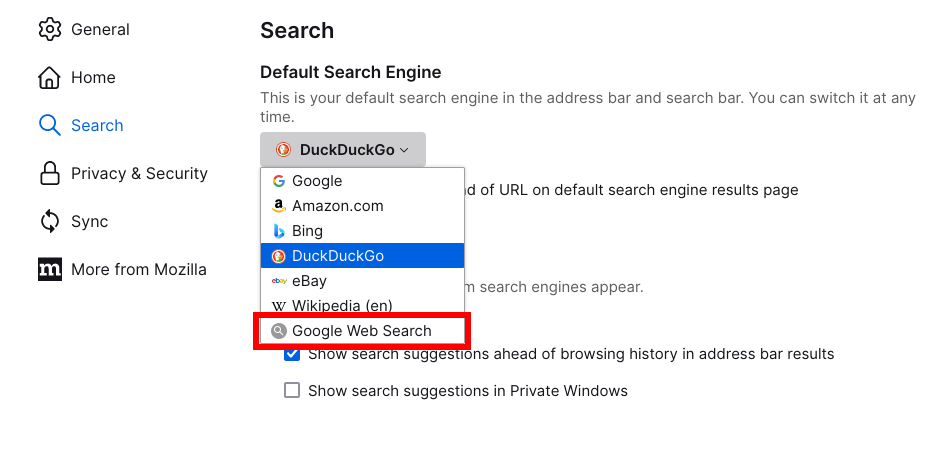This screenshot has height=449, width=942.
Task: Select Amazon.com search engine option
Action: (x=337, y=206)
